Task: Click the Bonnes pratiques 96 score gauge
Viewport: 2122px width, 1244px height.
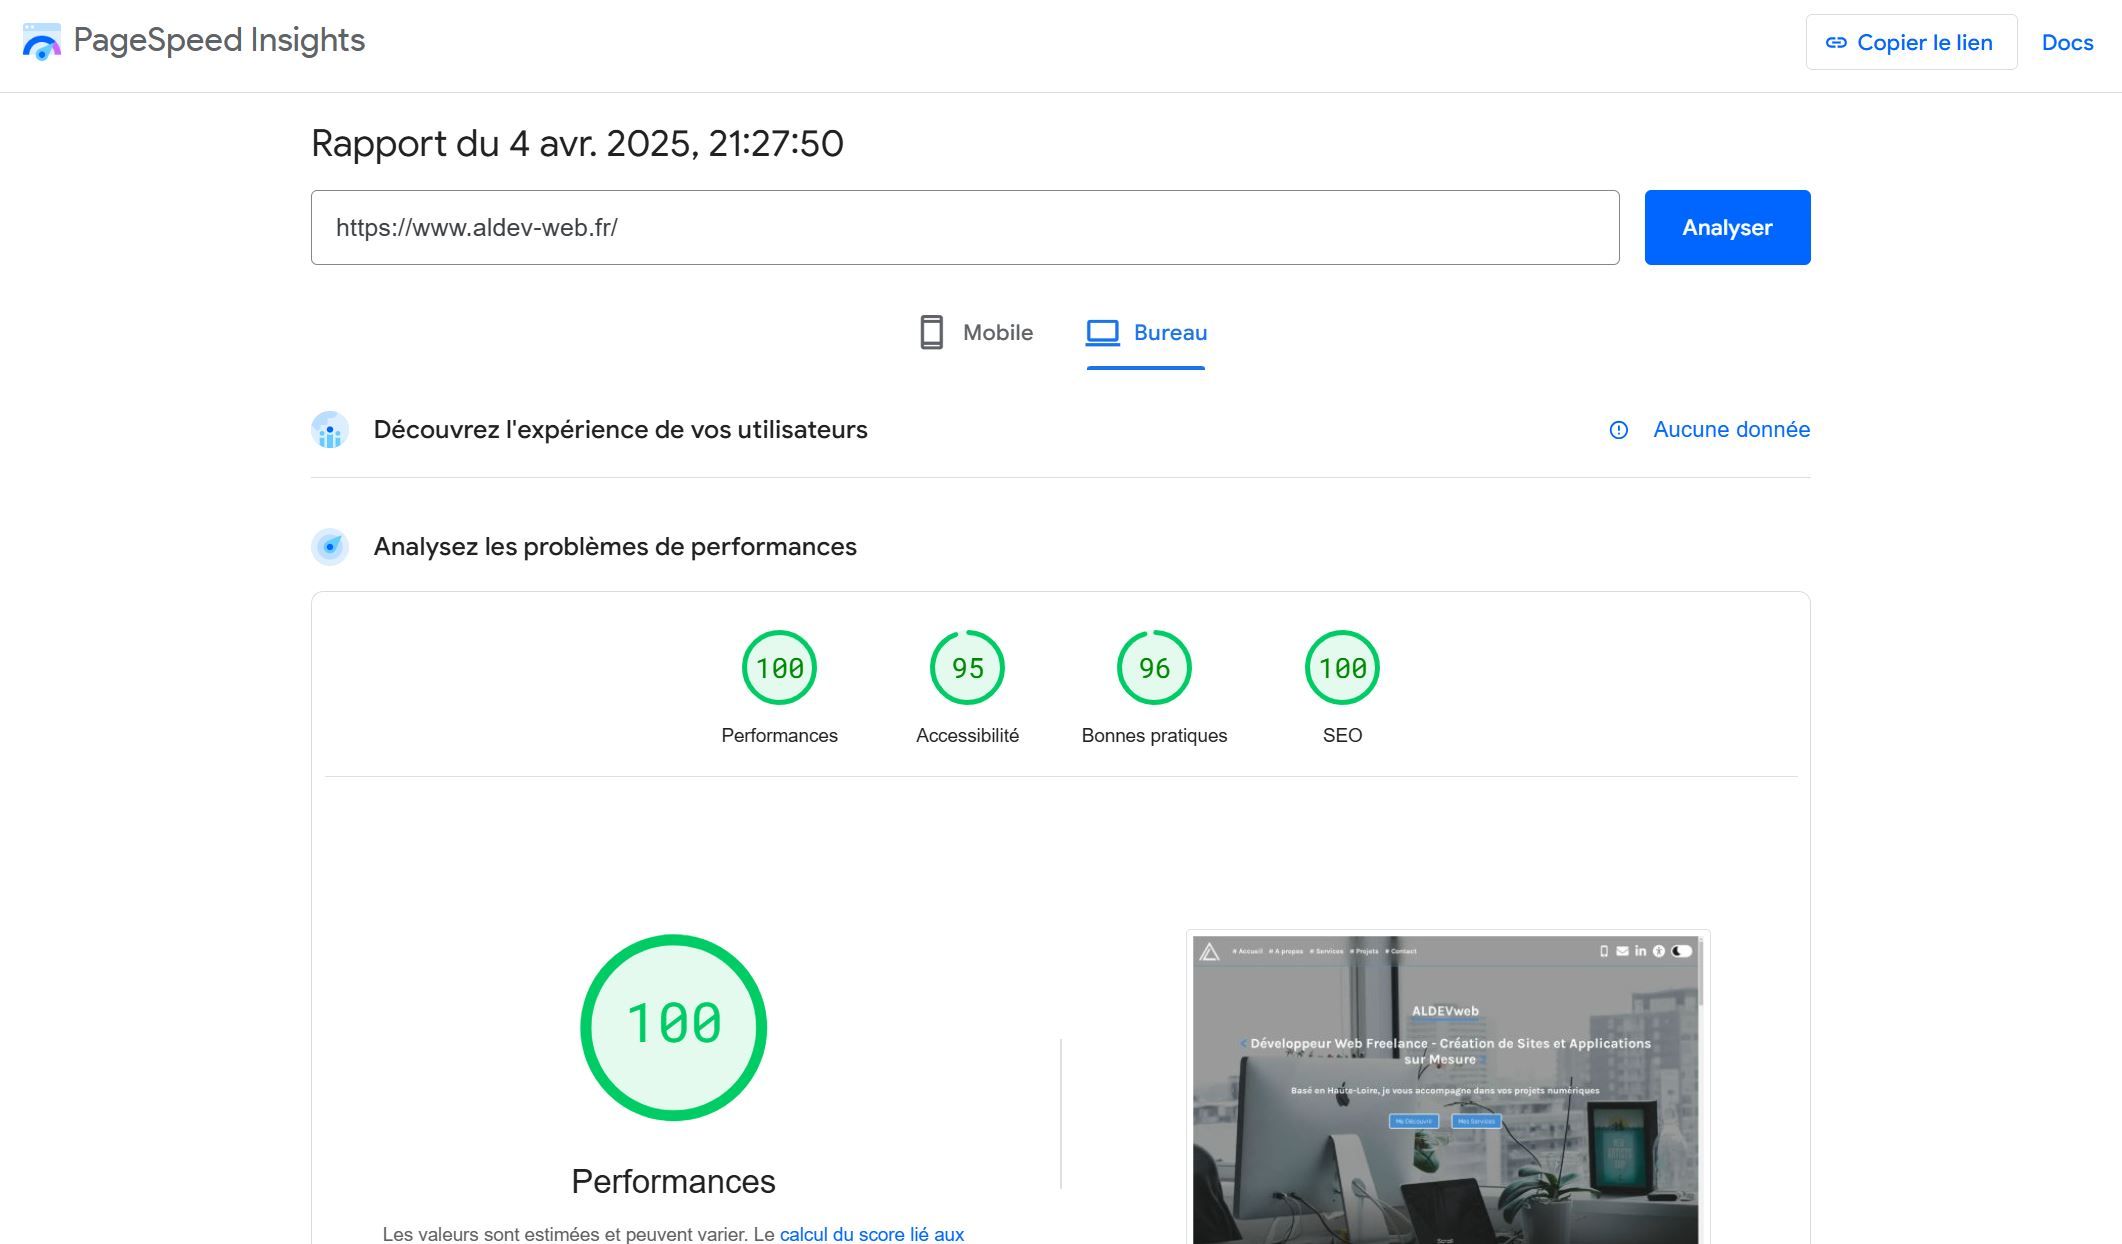Action: pyautogui.click(x=1154, y=667)
